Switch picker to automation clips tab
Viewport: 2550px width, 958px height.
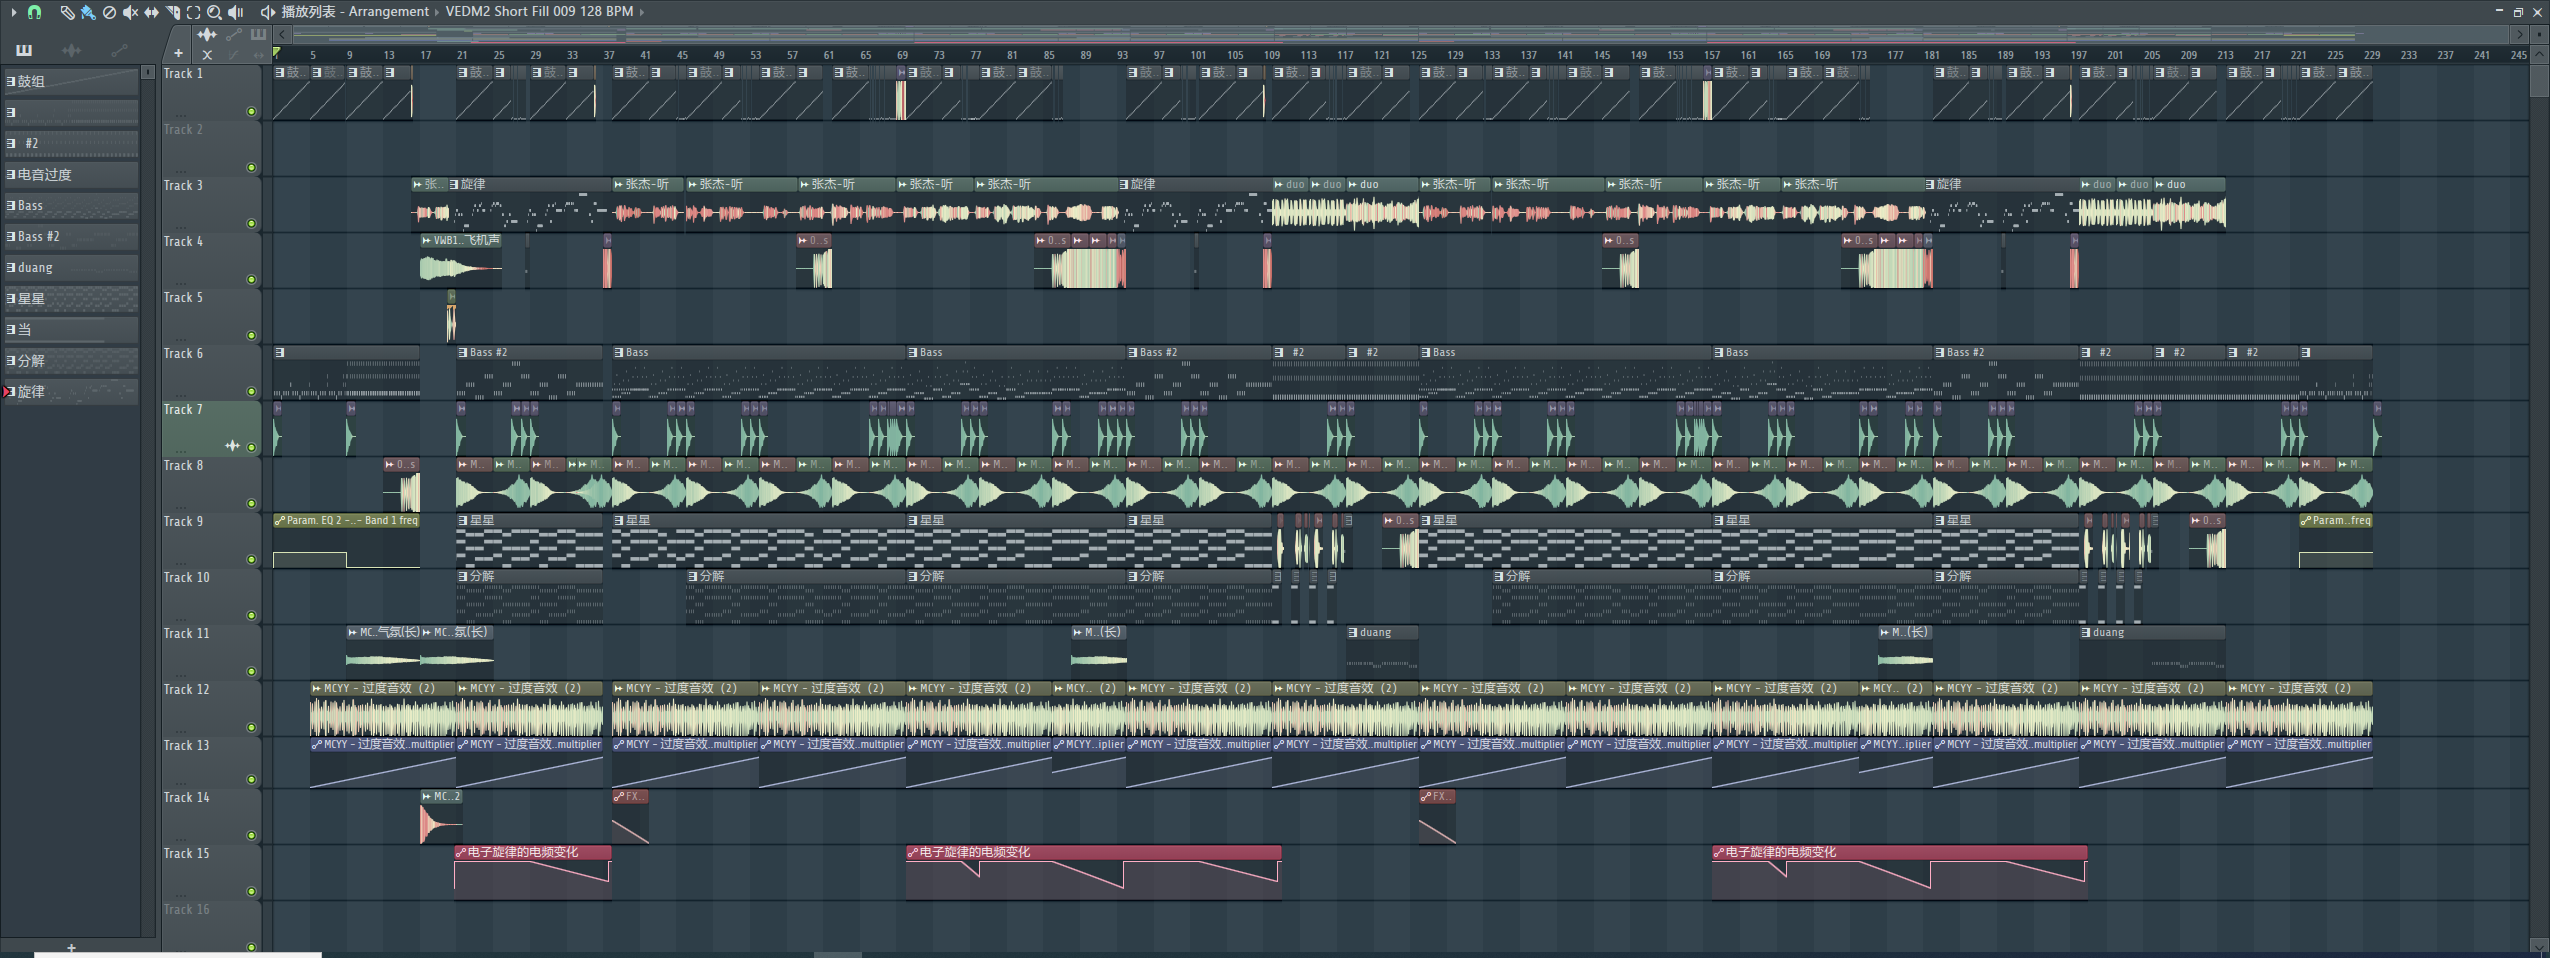click(119, 50)
